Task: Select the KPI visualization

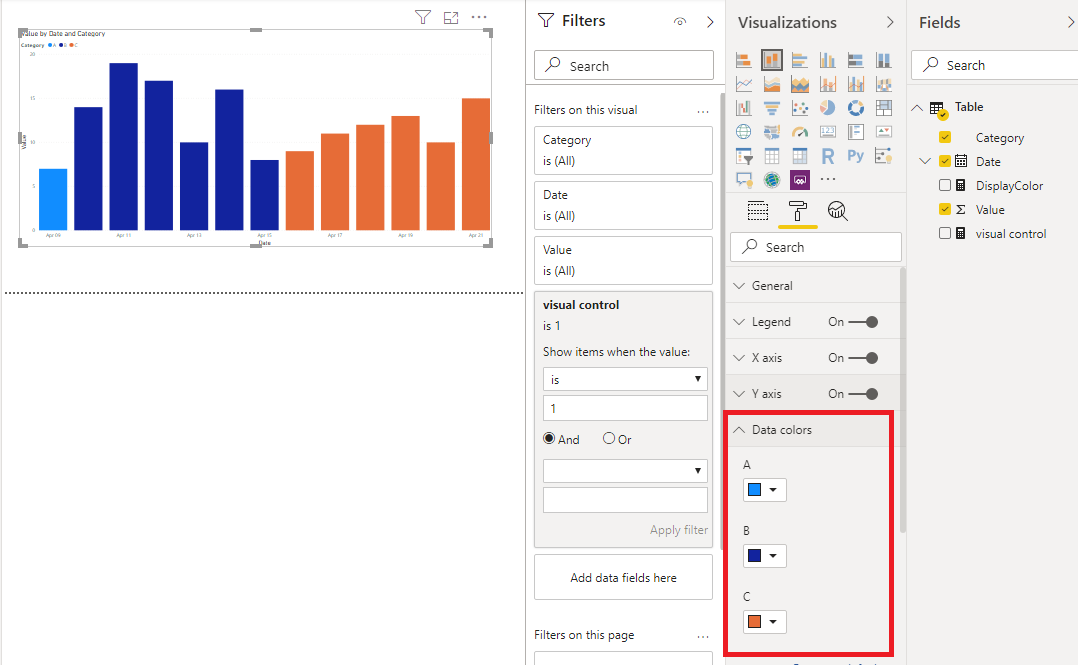Action: tap(883, 132)
